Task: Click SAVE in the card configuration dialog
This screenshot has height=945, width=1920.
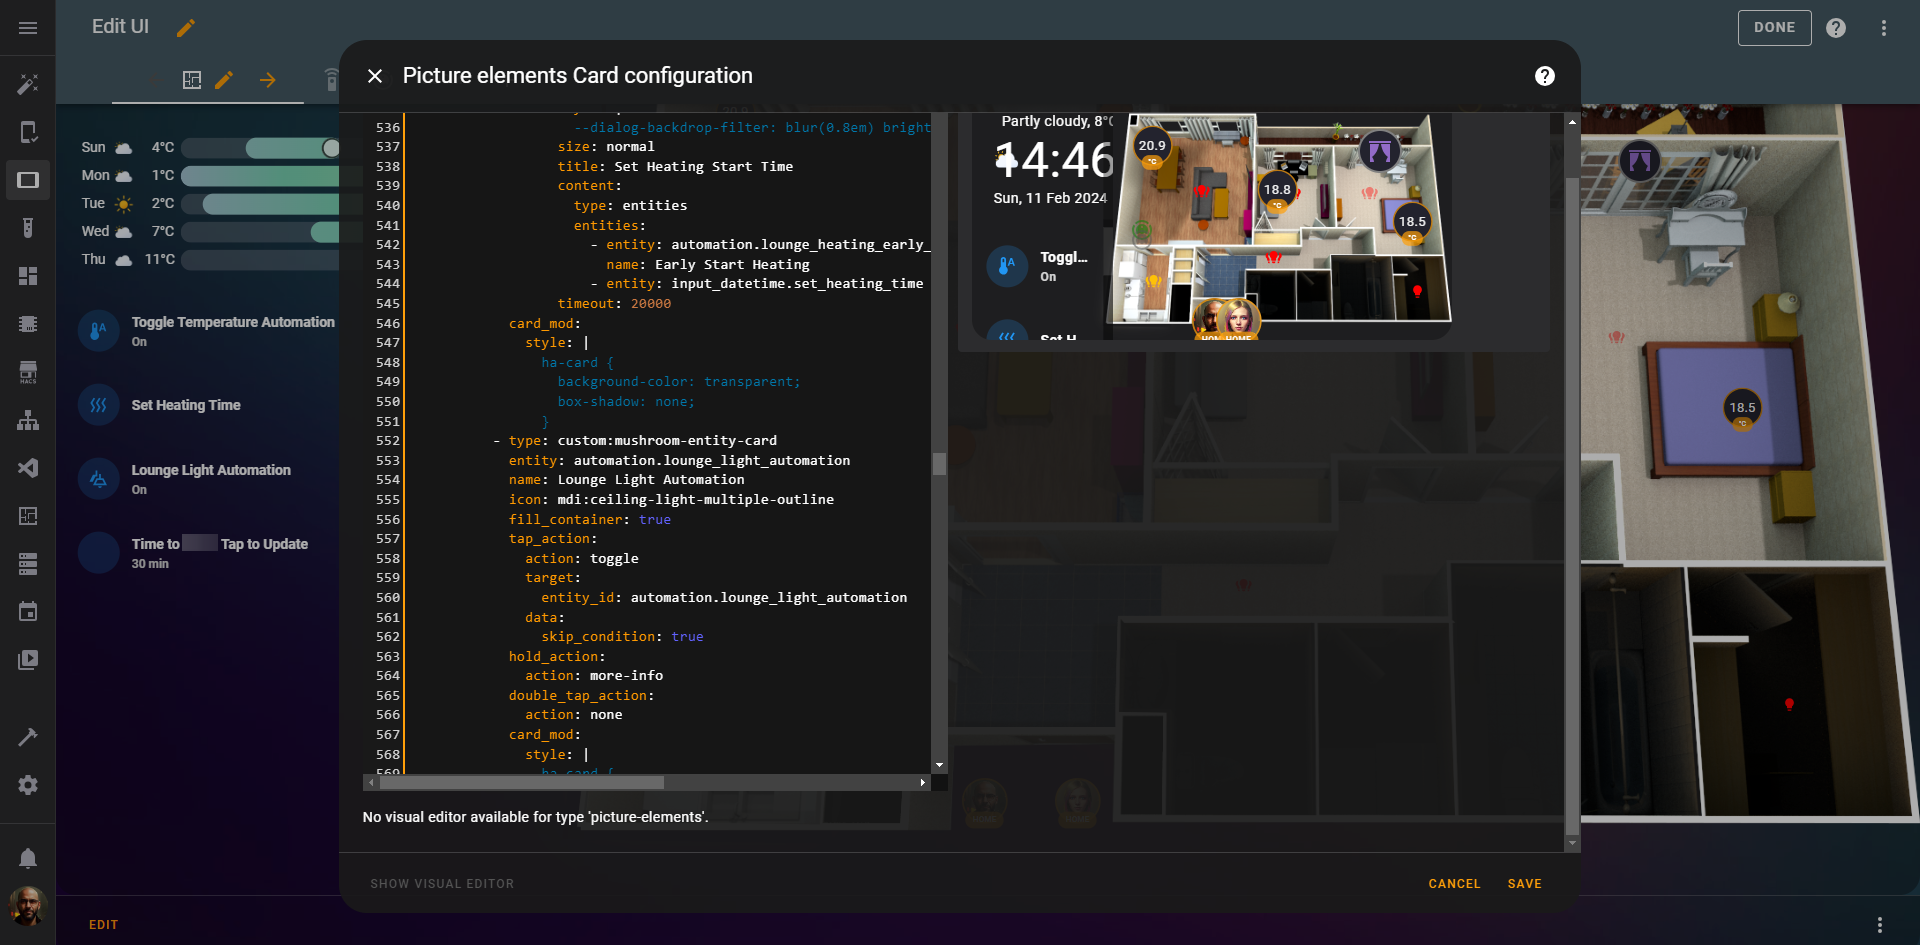Action: (x=1524, y=884)
